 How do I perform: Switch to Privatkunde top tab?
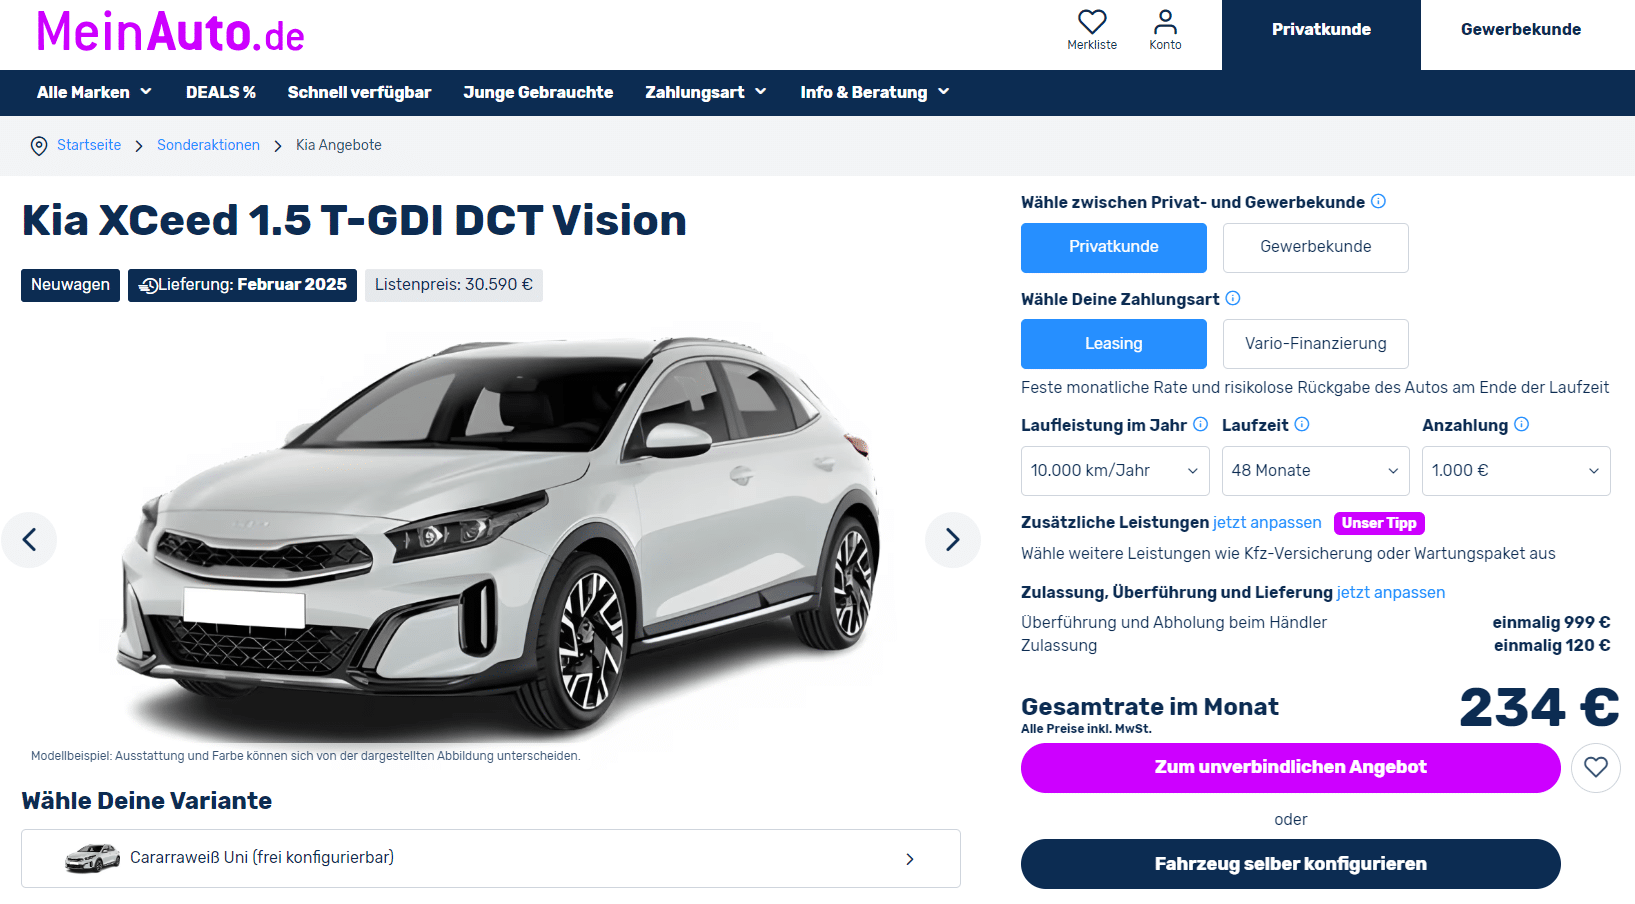click(x=1321, y=35)
